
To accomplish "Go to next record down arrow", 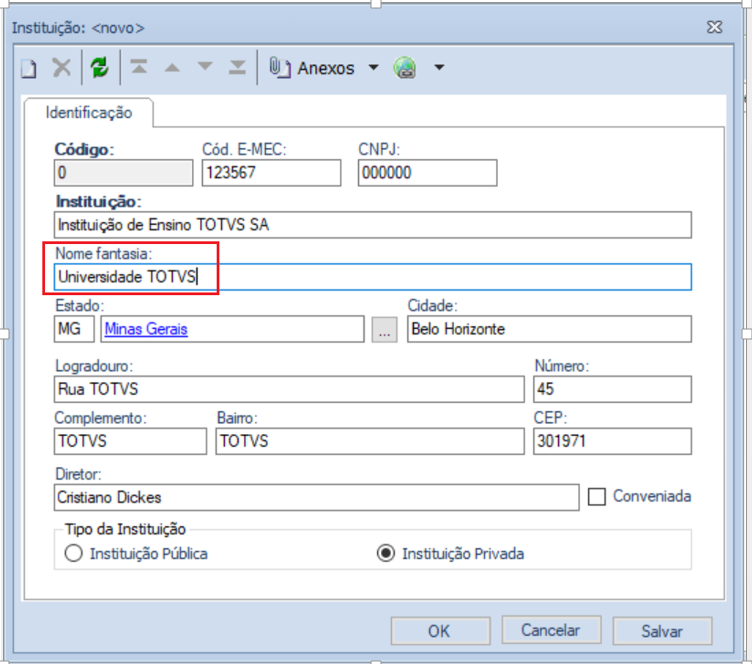I will (205, 66).
